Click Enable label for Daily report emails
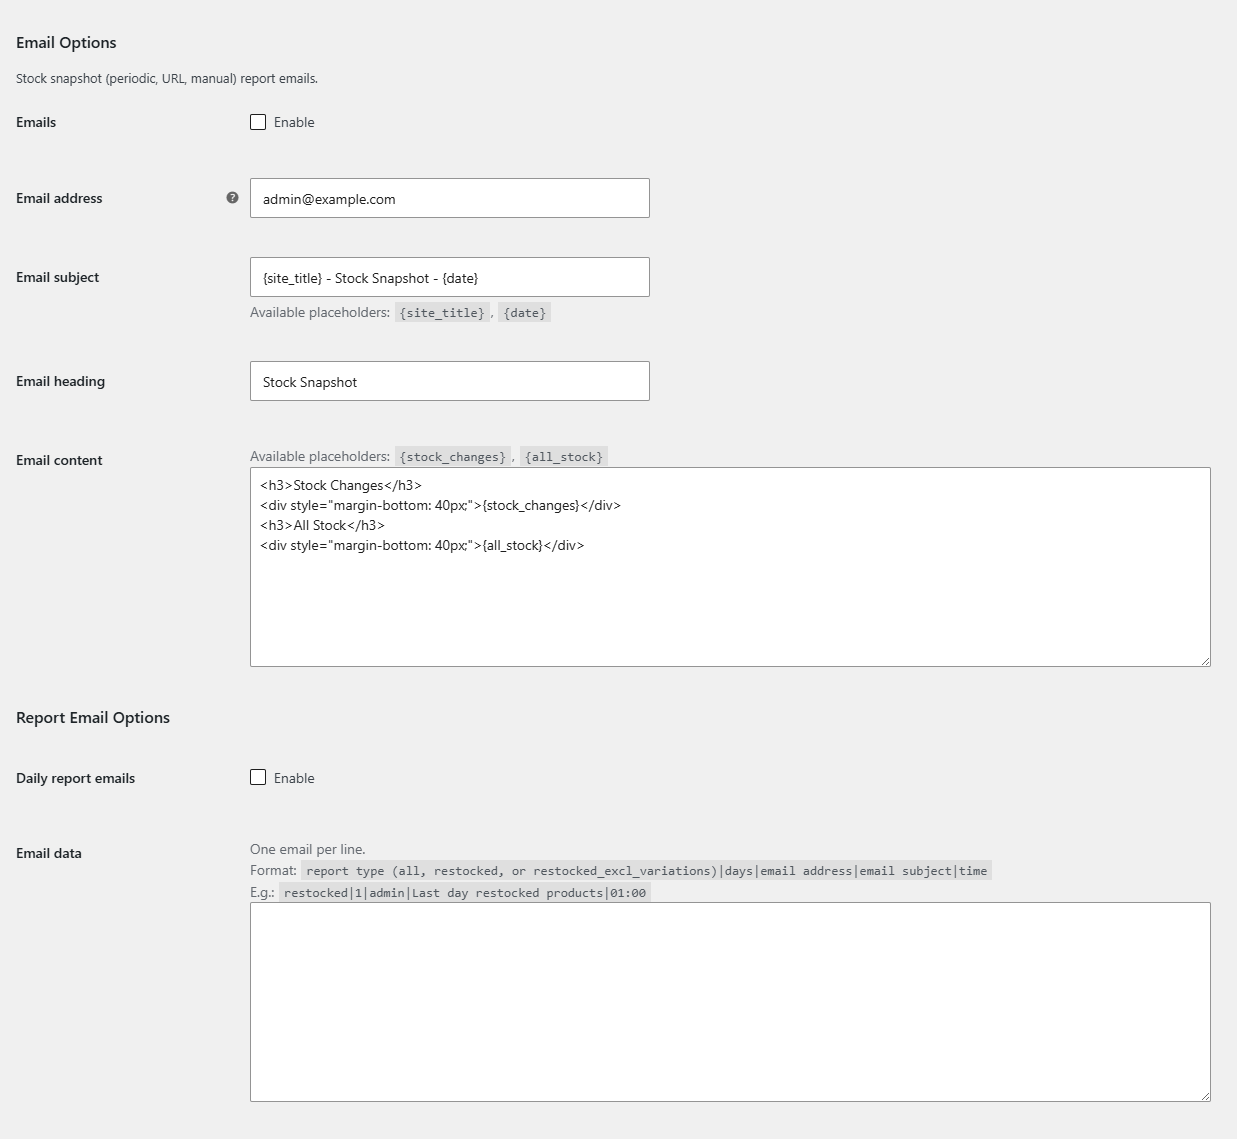The image size is (1237, 1139). click(x=294, y=778)
